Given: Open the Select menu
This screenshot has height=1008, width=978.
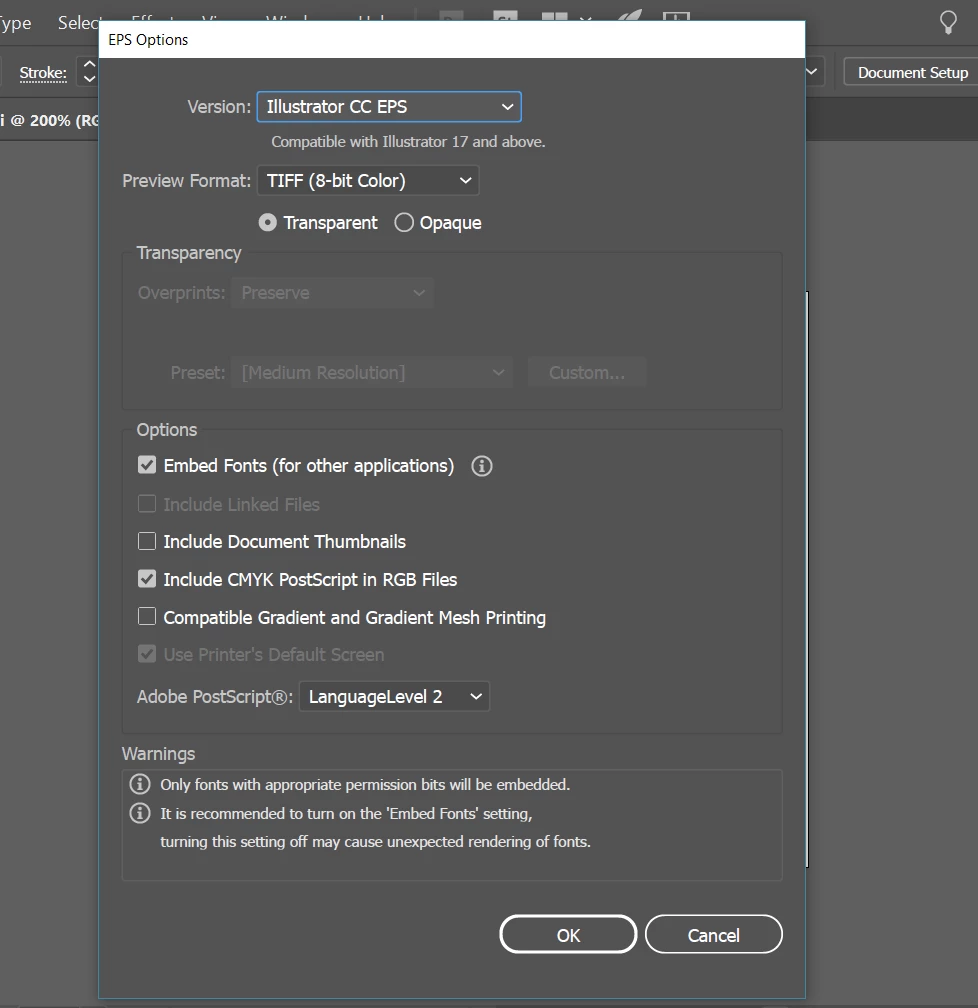Looking at the screenshot, I should pos(78,23).
